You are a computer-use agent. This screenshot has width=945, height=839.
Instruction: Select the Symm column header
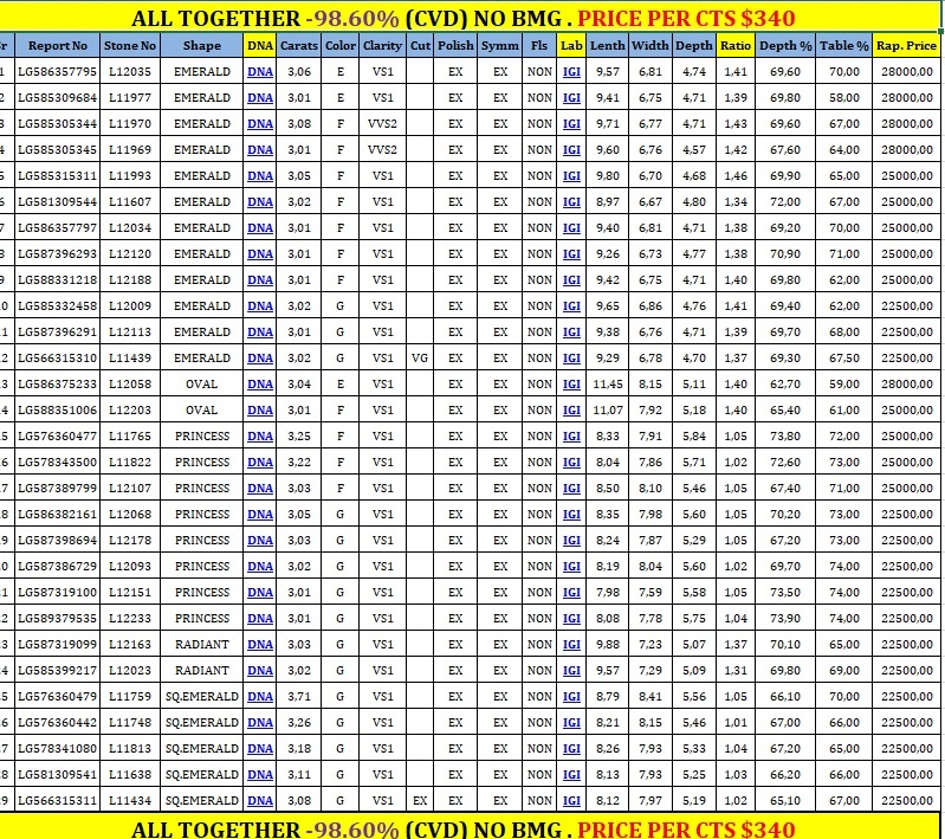click(500, 46)
